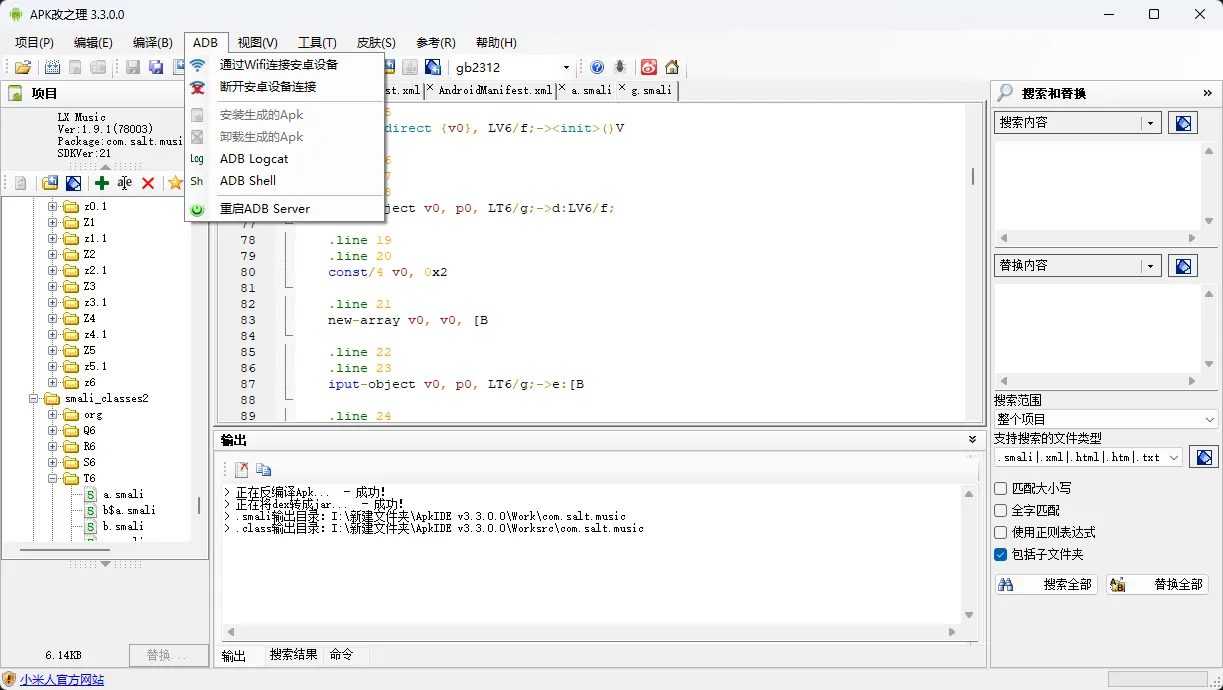Viewport: 1223px width, 690px height.
Task: Open the 小米人官方网站 link
Action: click(x=61, y=680)
